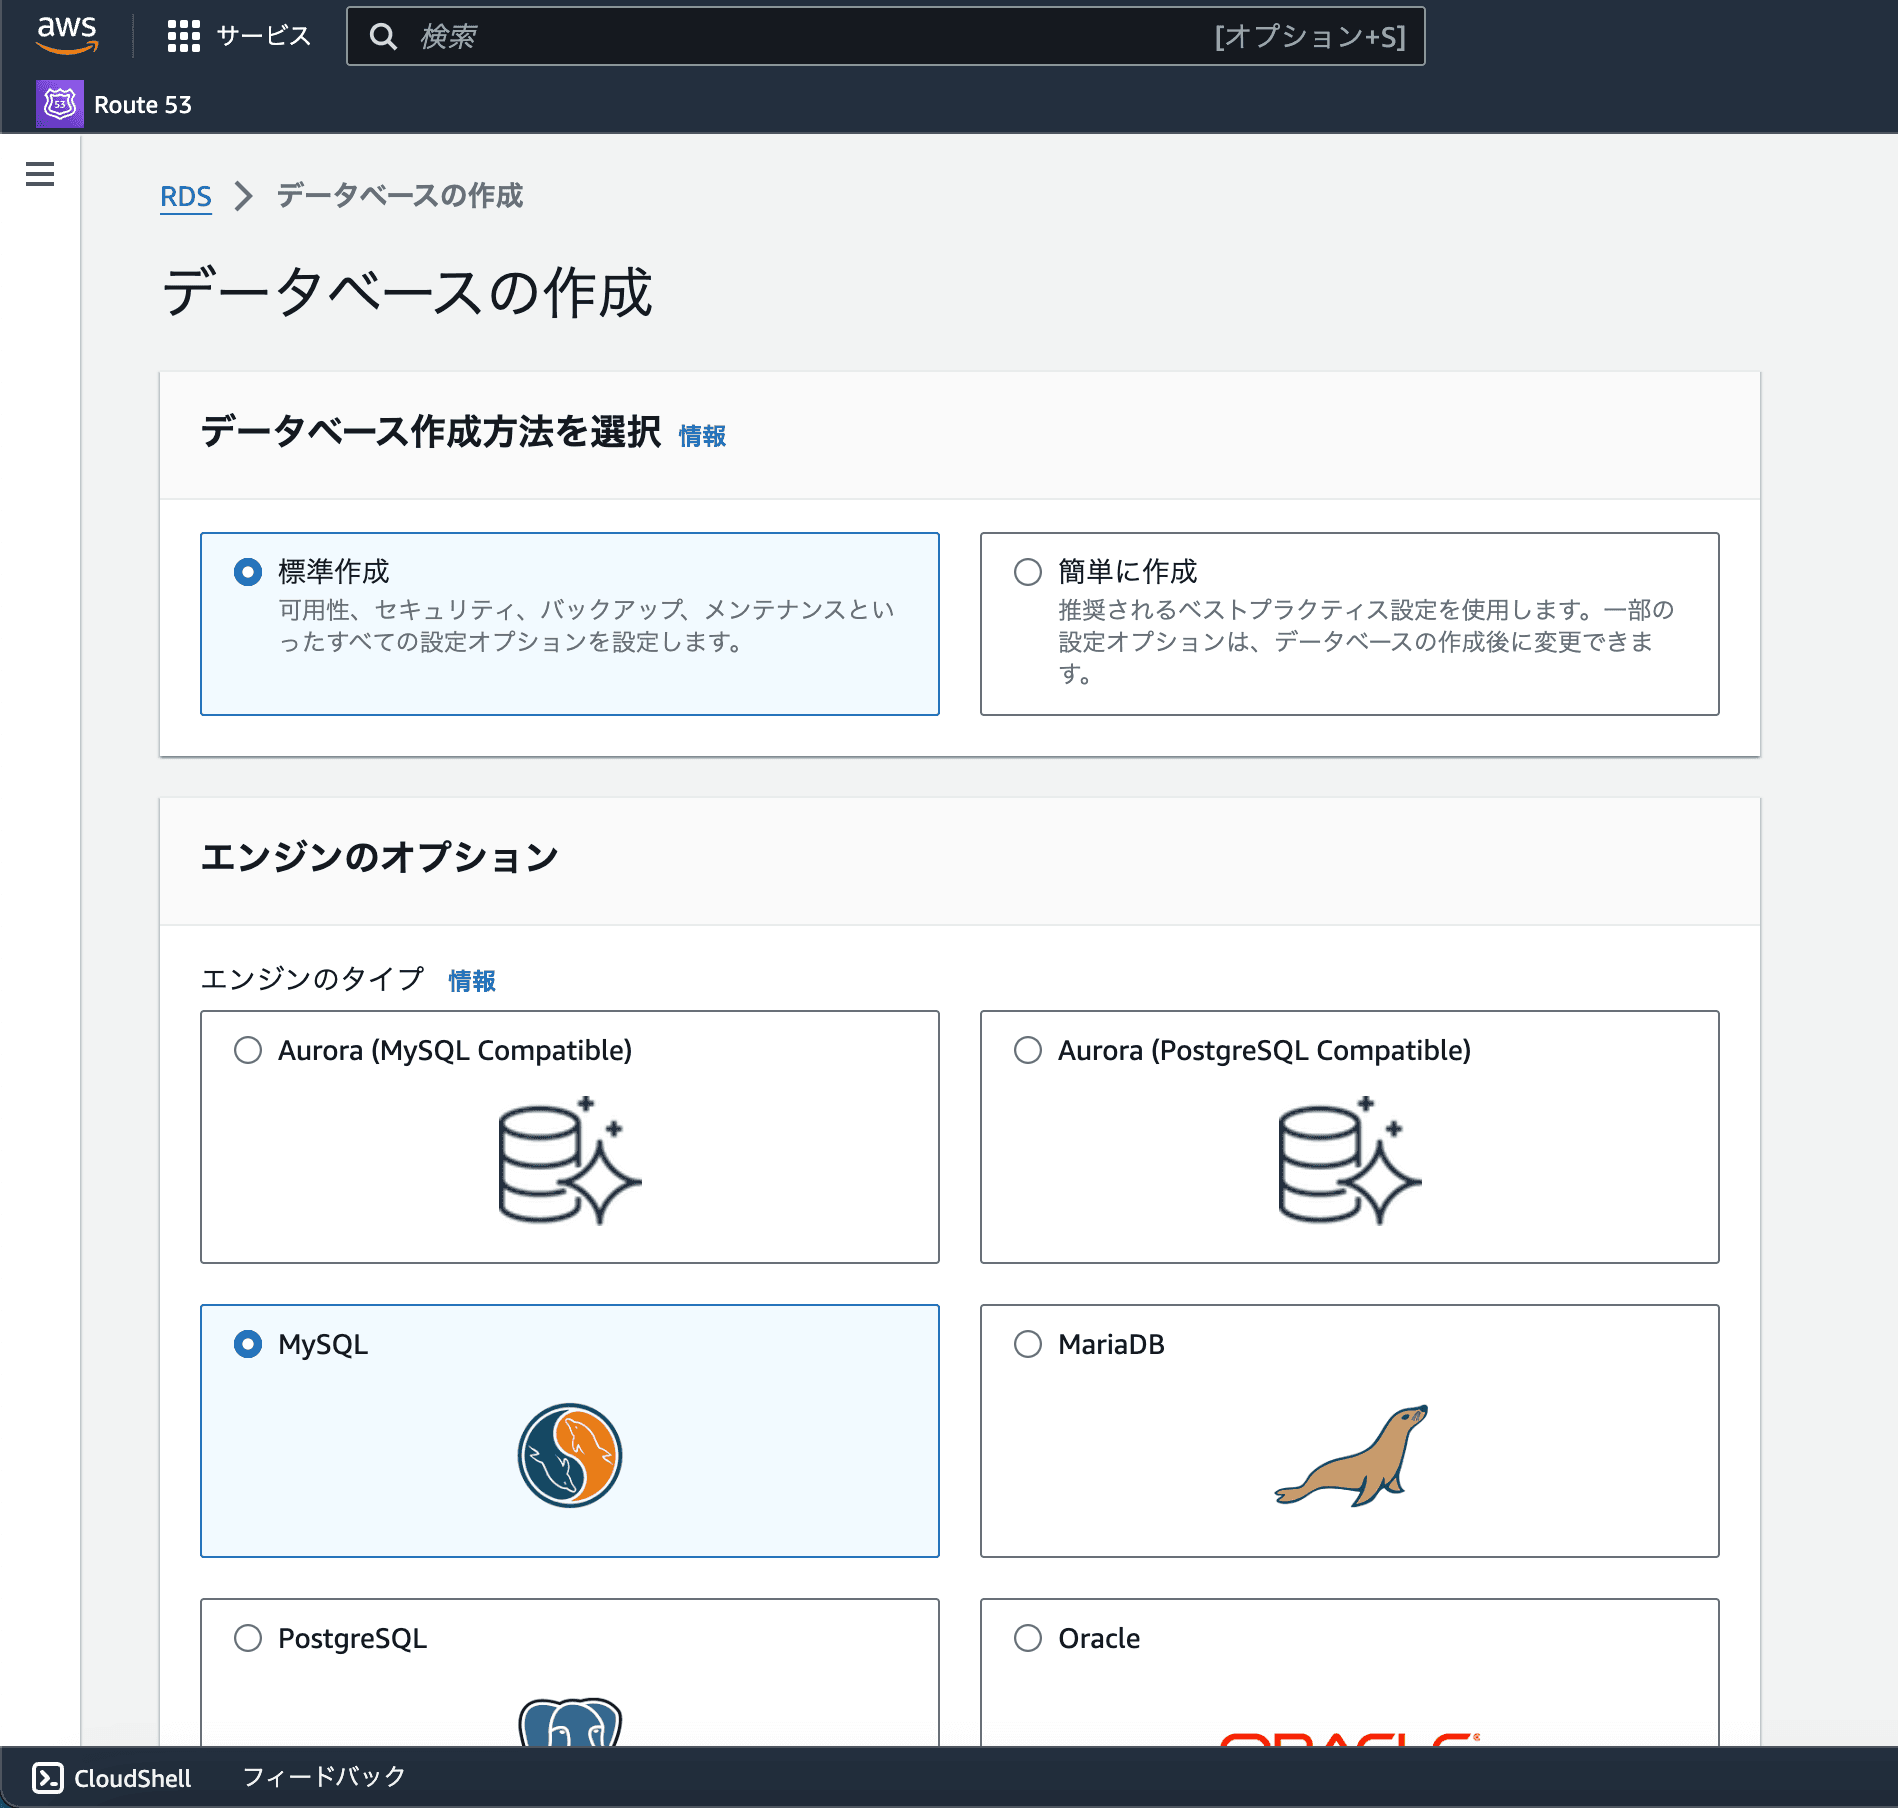Focus the 検索 search input field
Image resolution: width=1898 pixels, height=1808 pixels.
pyautogui.click(x=886, y=37)
